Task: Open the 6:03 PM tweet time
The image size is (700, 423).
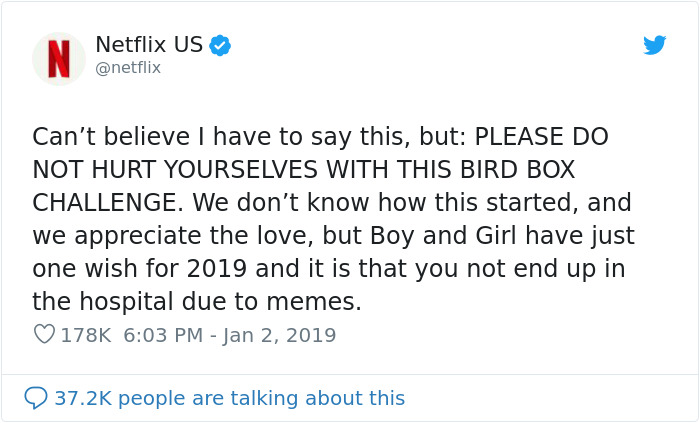Action: click(166, 335)
